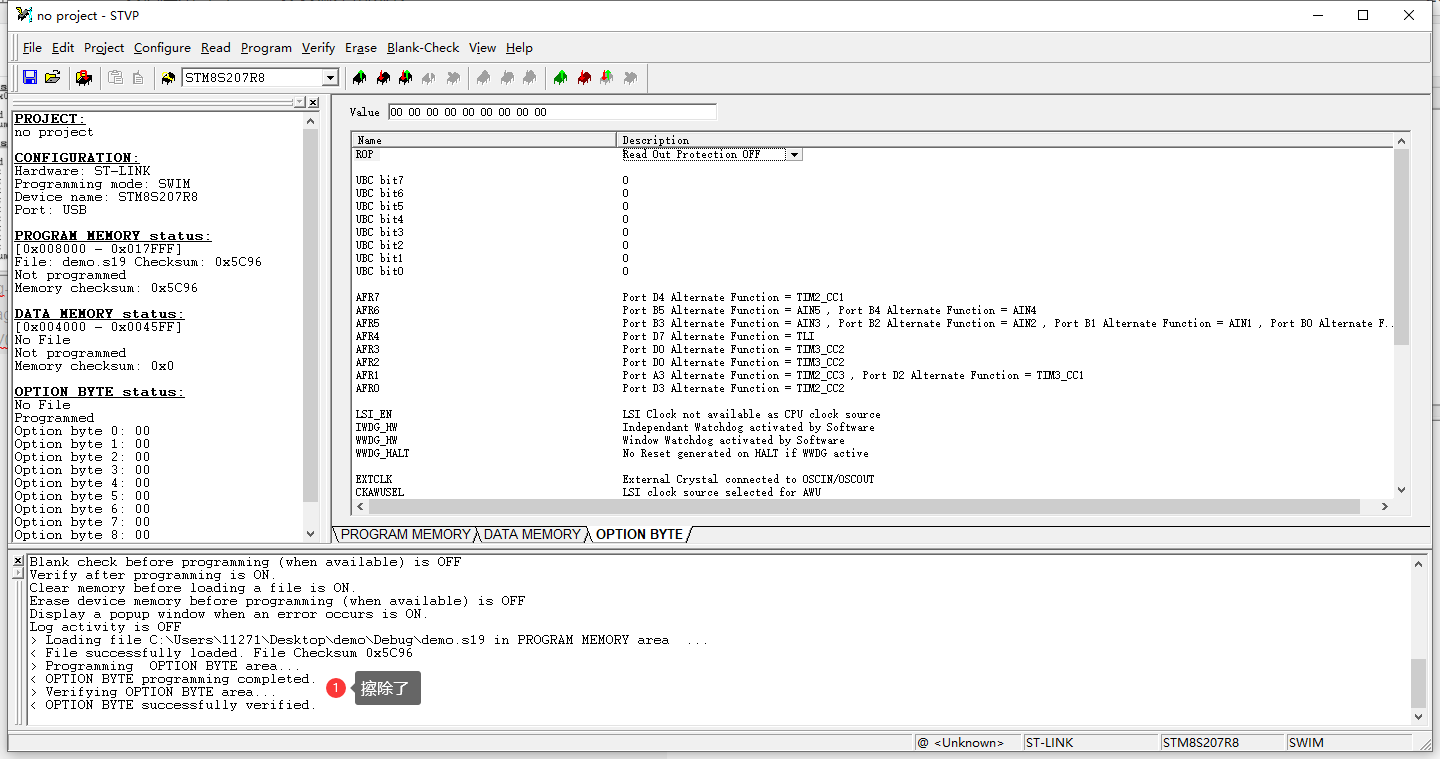Viewport: 1440px width, 759px height.
Task: Click ST-LINK entry in status bar
Action: click(1091, 743)
